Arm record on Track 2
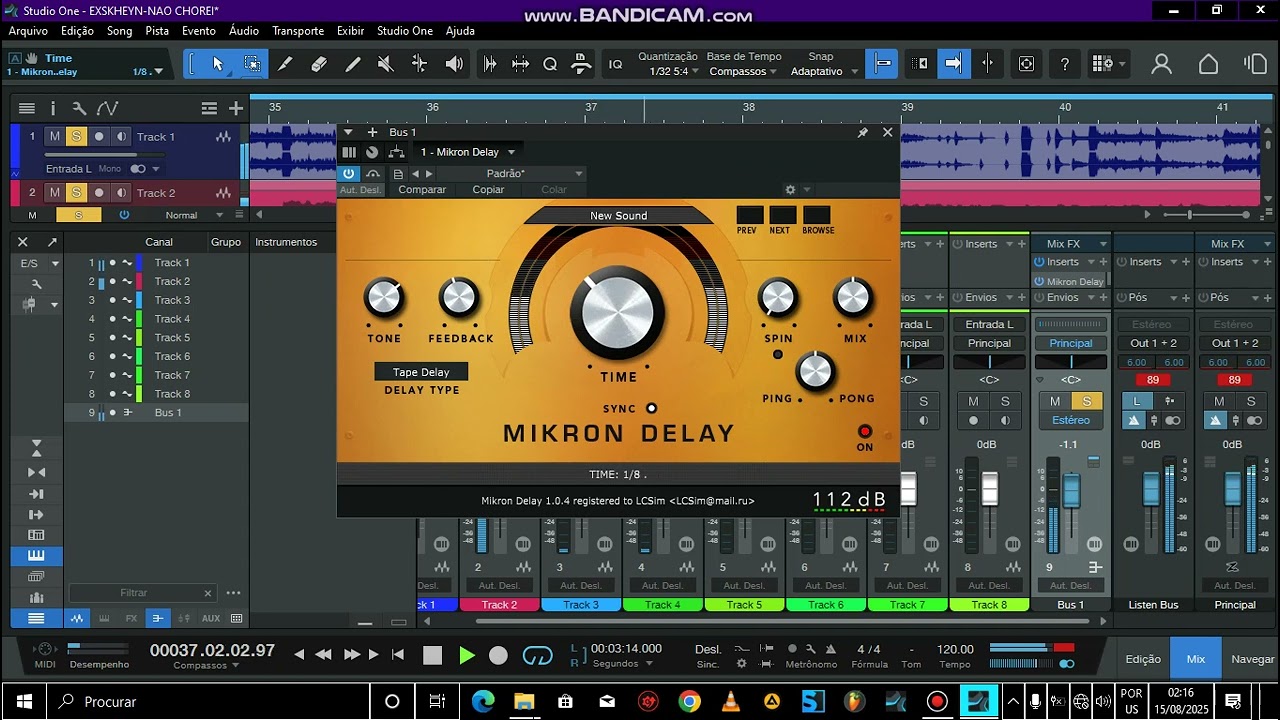 pos(98,193)
